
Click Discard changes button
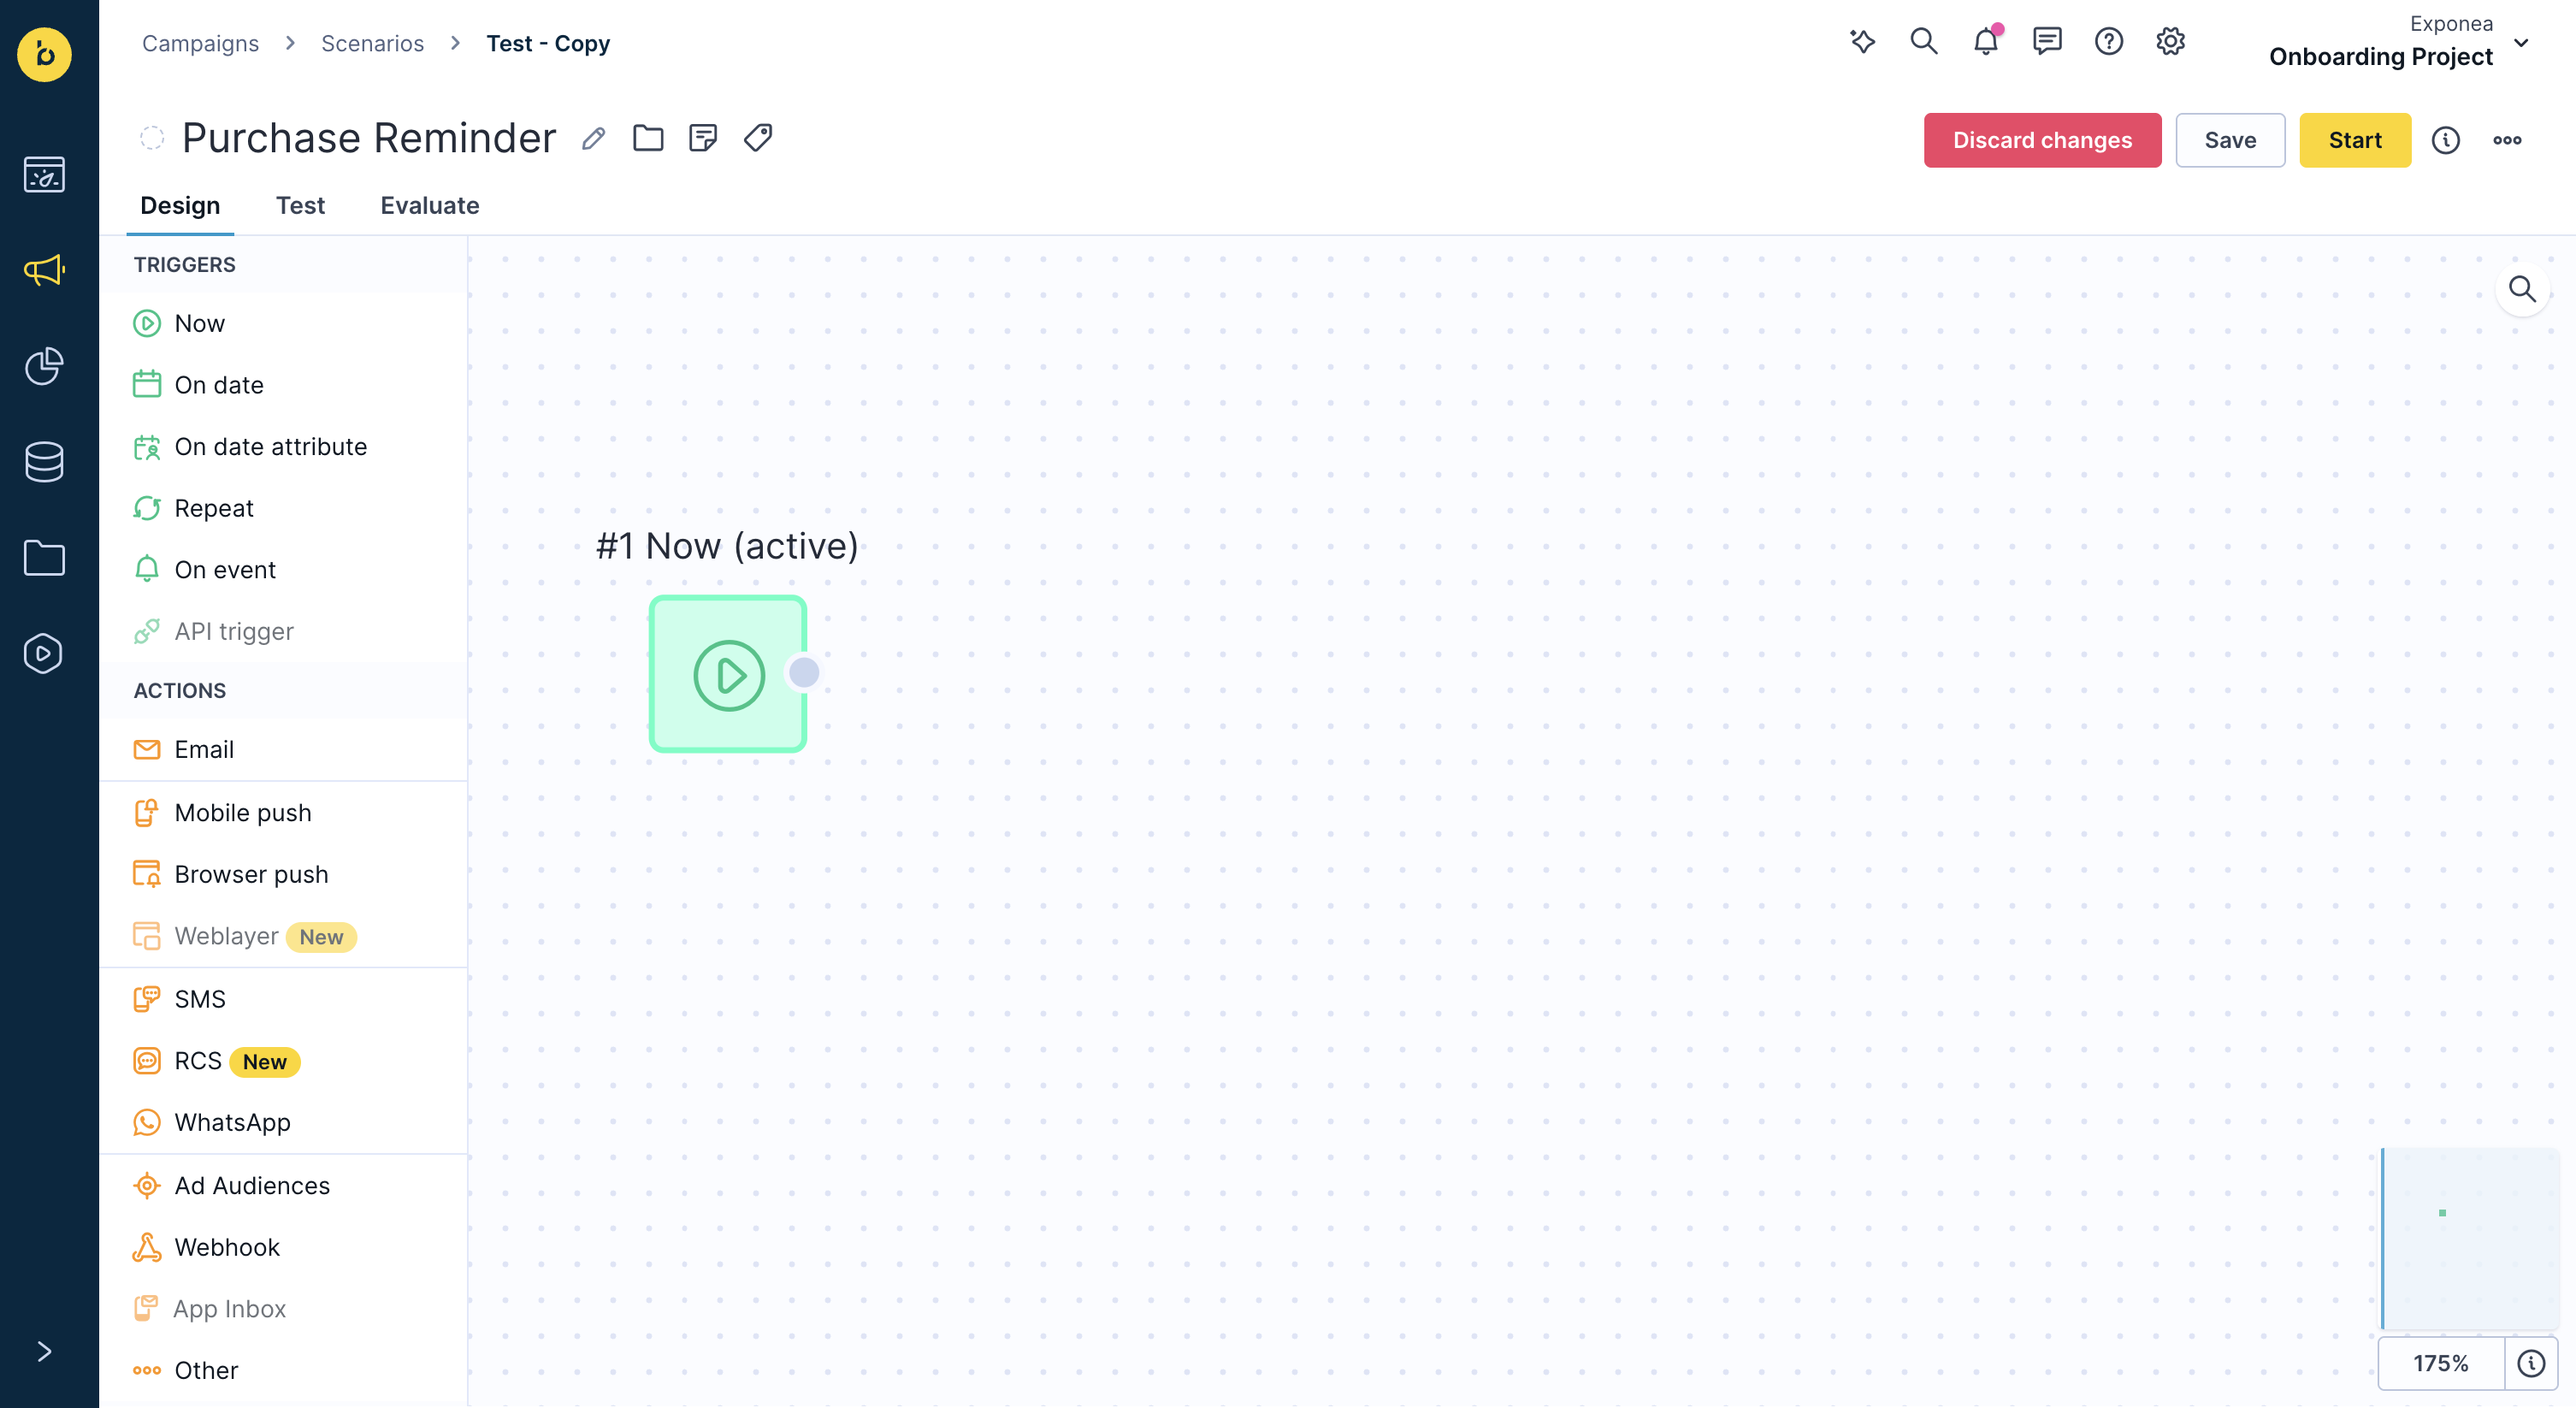coord(2042,140)
